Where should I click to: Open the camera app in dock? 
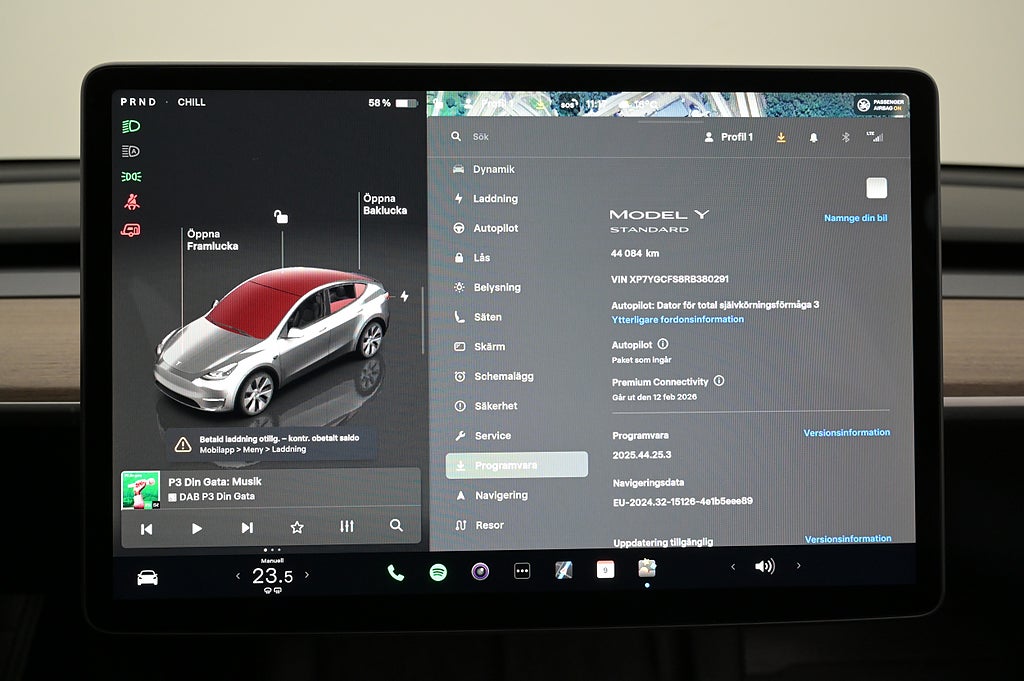pos(480,572)
